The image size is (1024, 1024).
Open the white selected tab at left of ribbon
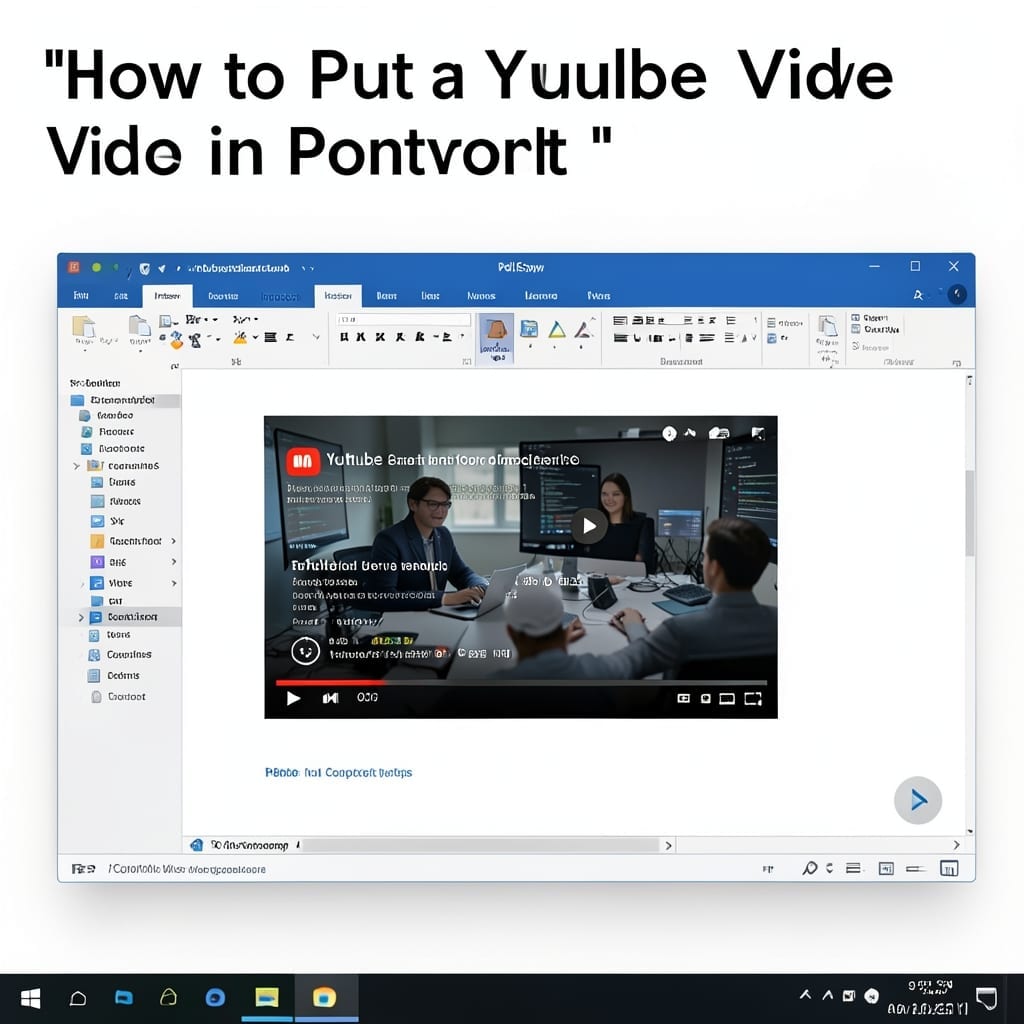167,296
